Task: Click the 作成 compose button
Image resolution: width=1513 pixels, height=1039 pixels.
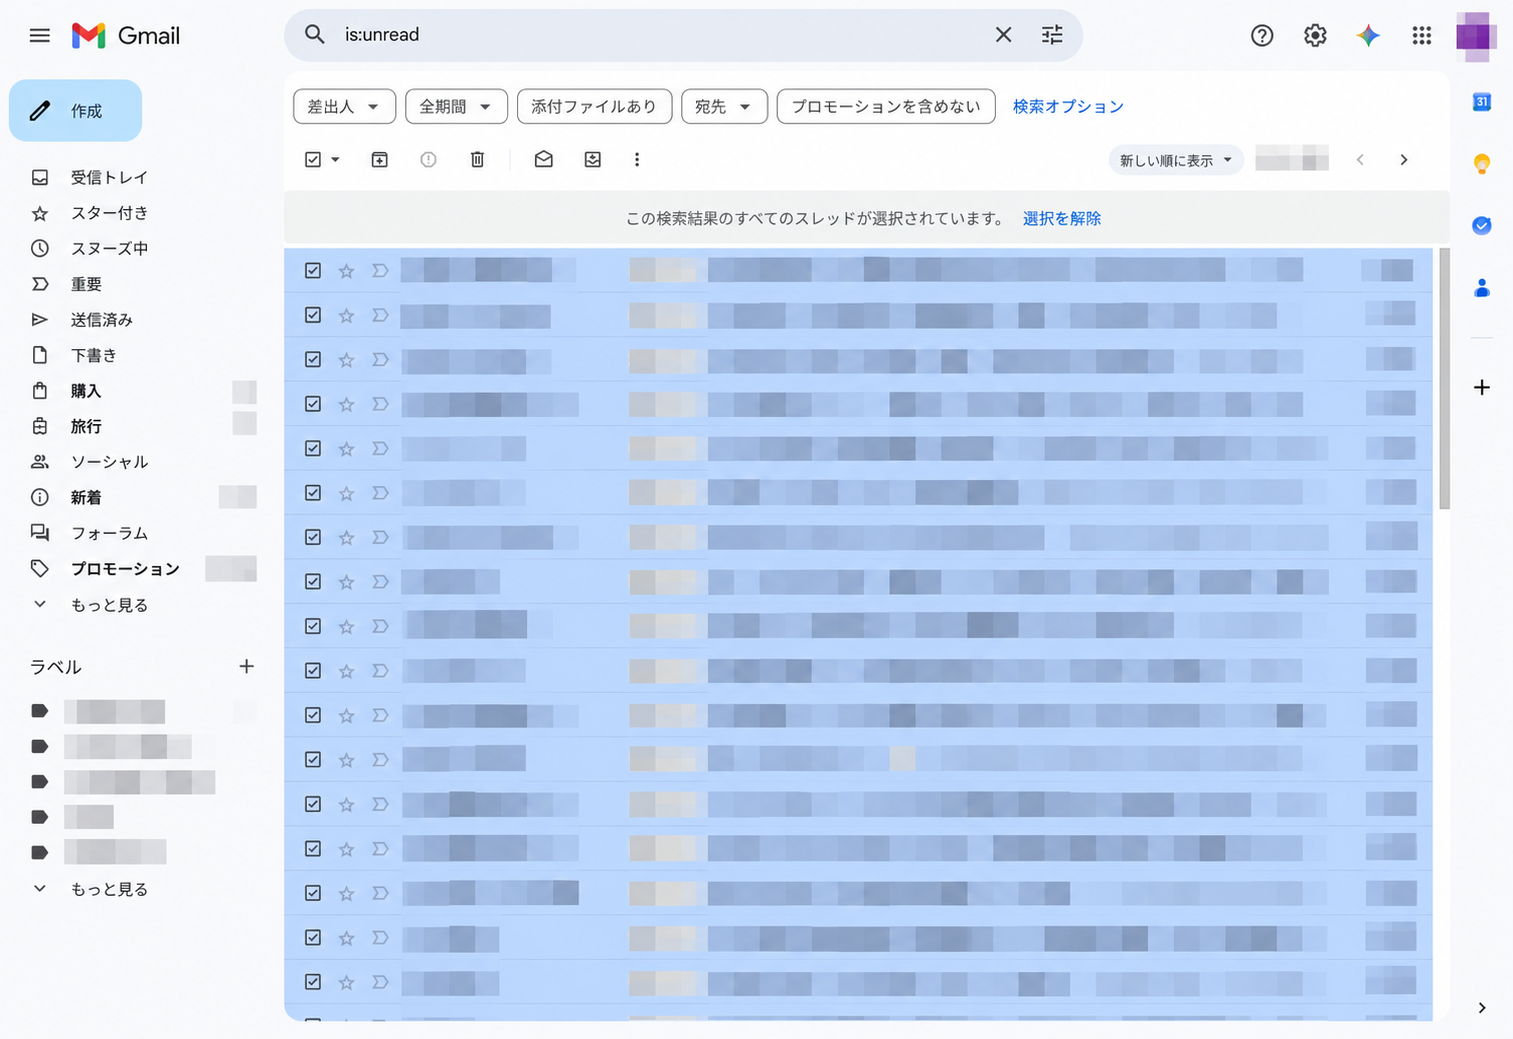Action: pos(75,111)
